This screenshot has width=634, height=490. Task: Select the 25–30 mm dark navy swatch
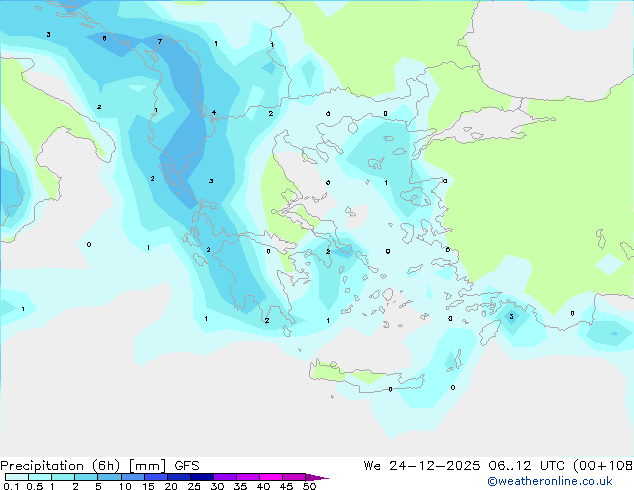click(202, 477)
